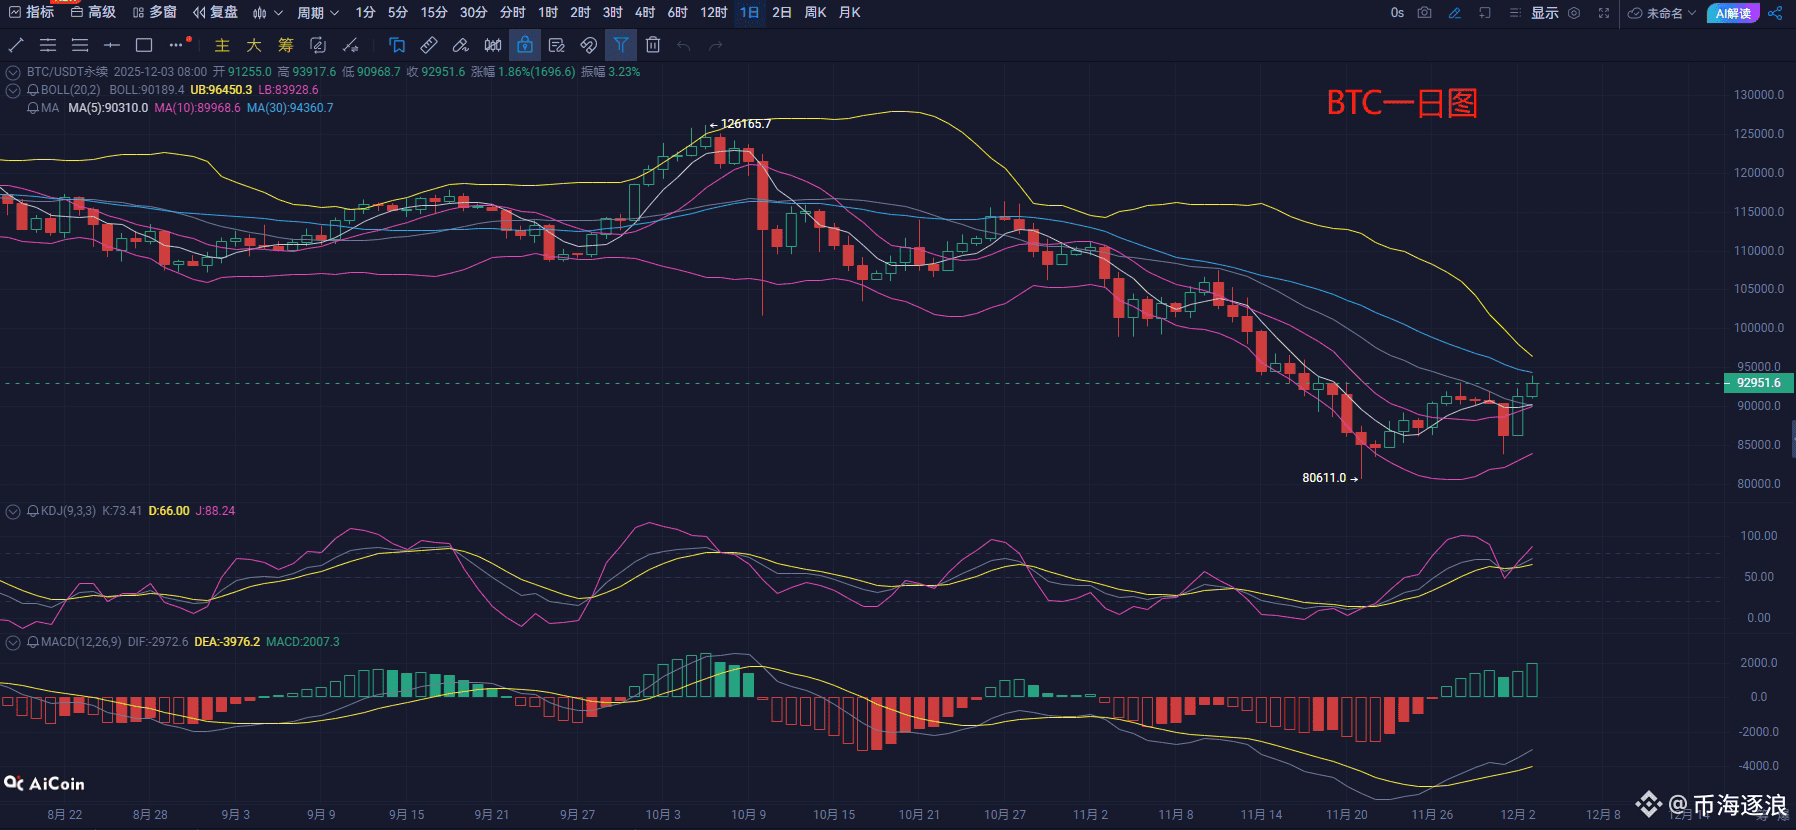Toggle the pencil drawing mode icon
The width and height of the screenshot is (1796, 830).
(x=1455, y=13)
